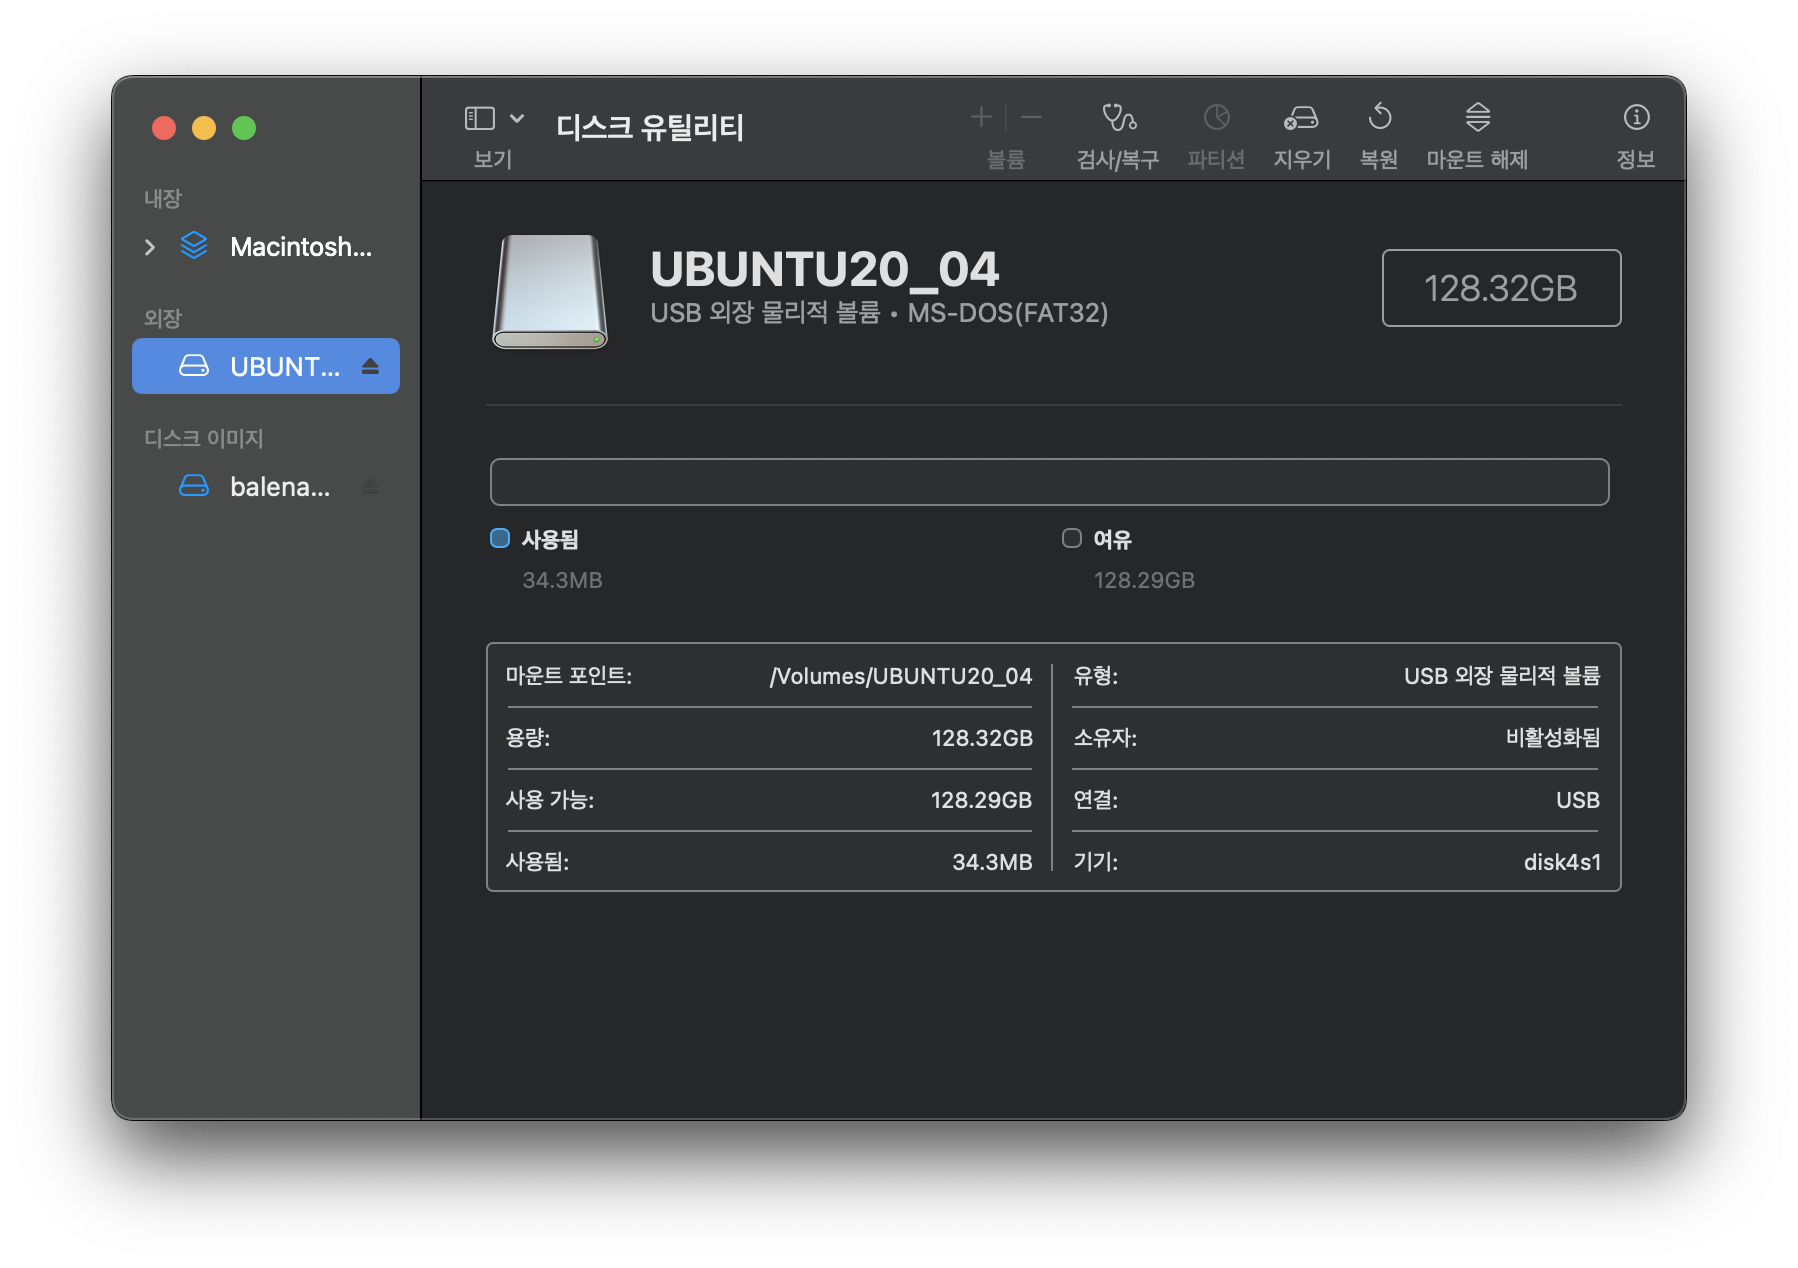Open the Info icon
The width and height of the screenshot is (1798, 1268).
(x=1636, y=117)
